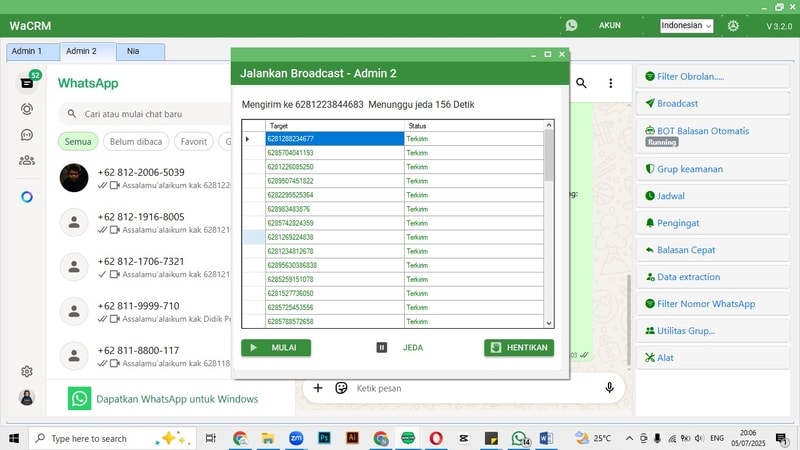
Task: Open Grup keamanan item
Action: click(x=712, y=169)
